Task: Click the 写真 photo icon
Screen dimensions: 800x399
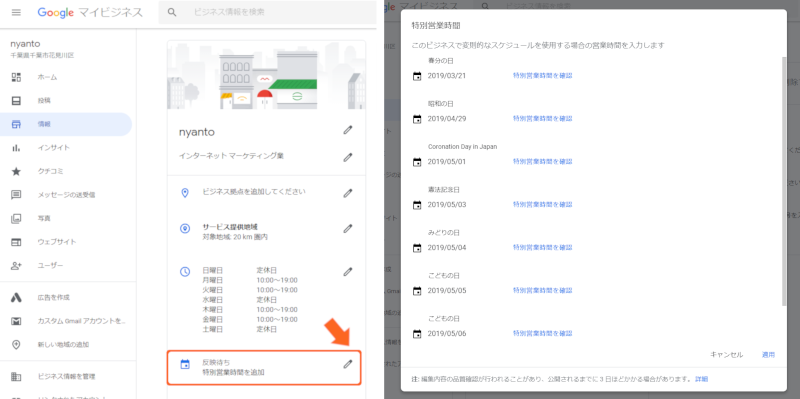Action: point(16,218)
